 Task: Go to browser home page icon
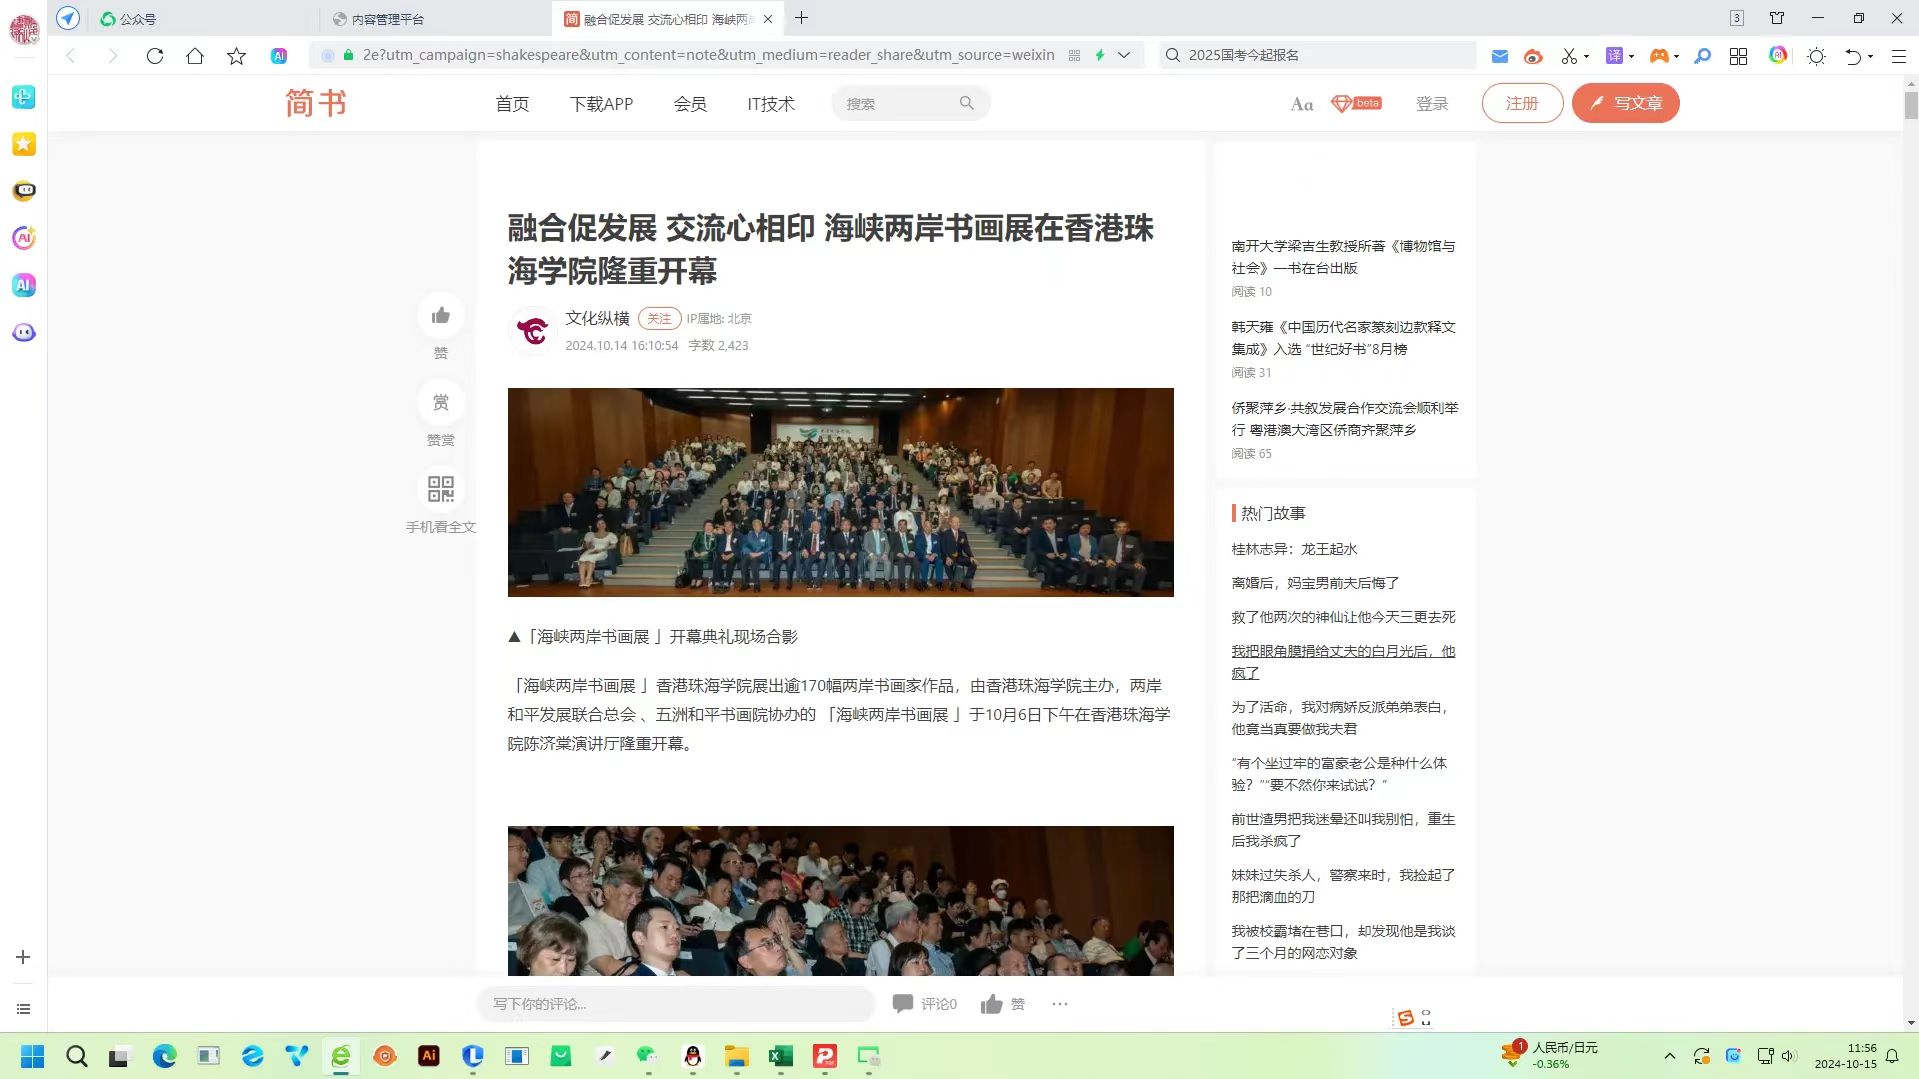[195, 56]
